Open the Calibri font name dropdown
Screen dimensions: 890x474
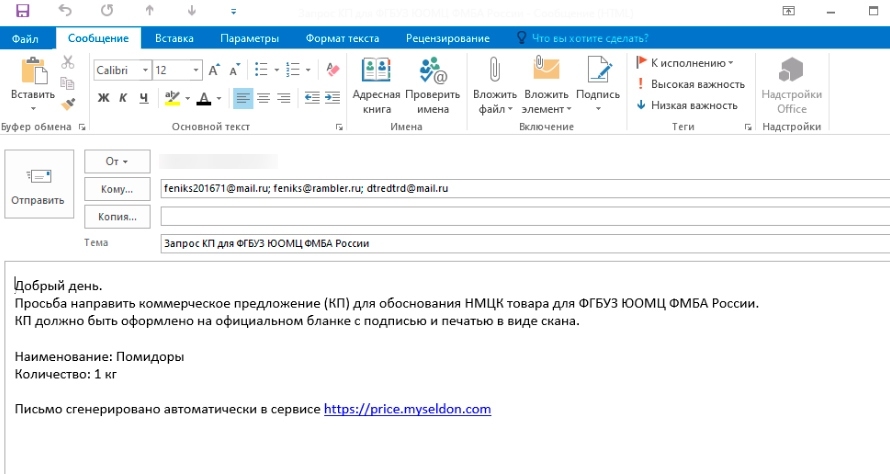(x=145, y=70)
